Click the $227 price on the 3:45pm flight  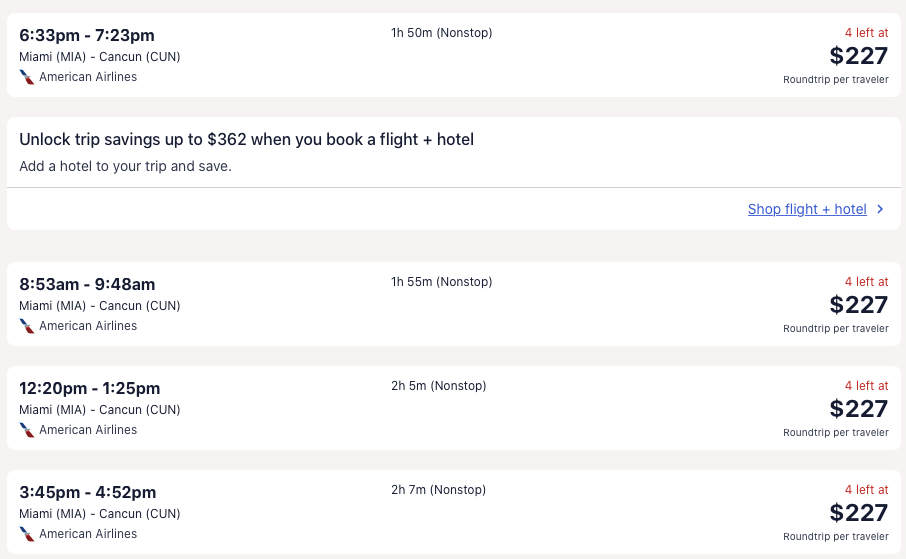[x=858, y=513]
